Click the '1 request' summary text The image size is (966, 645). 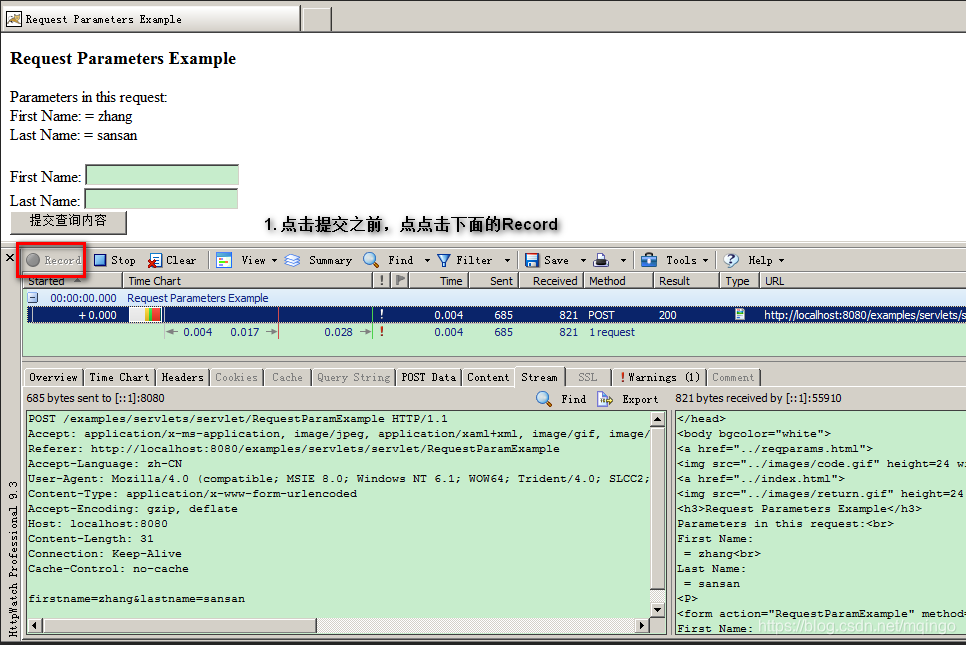[x=612, y=332]
